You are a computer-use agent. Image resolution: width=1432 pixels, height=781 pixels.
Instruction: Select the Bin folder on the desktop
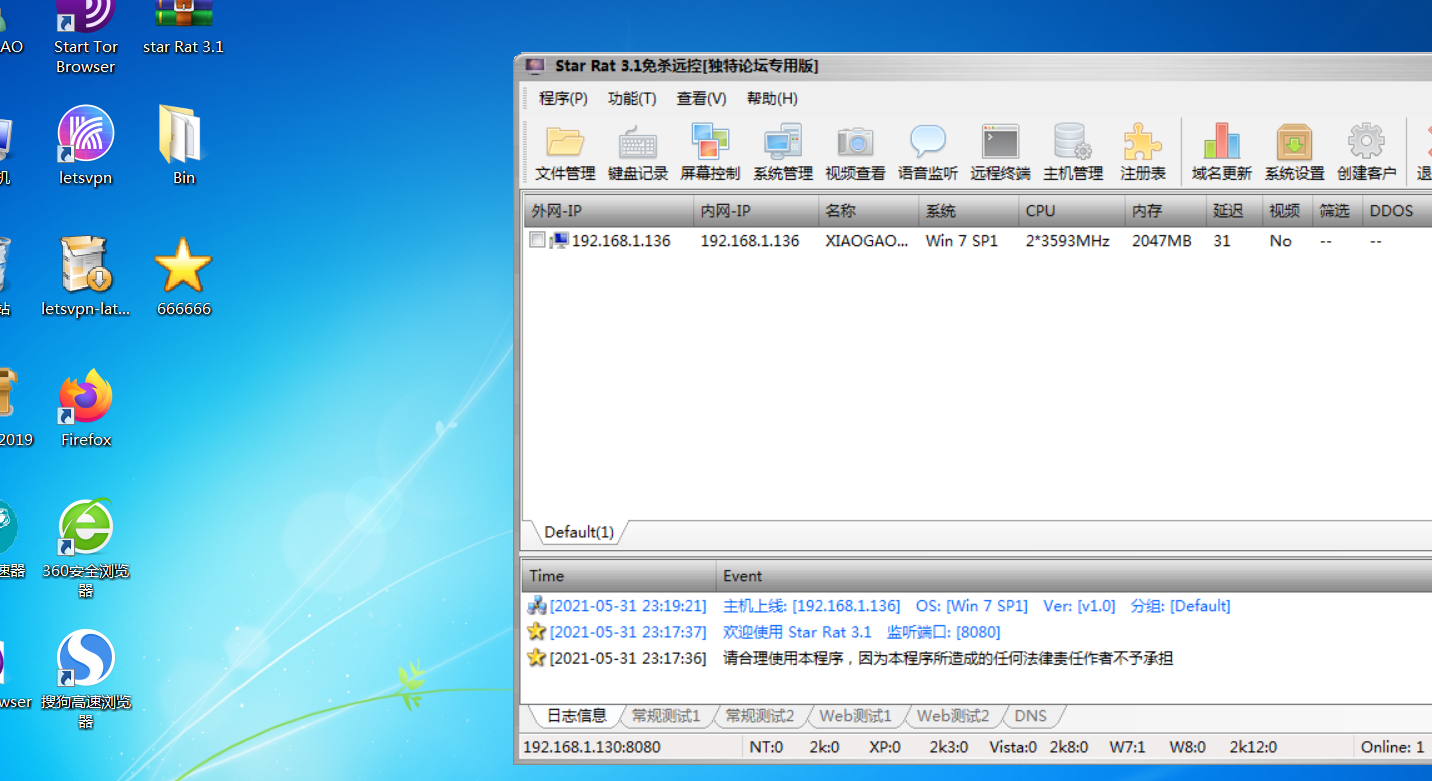(184, 146)
